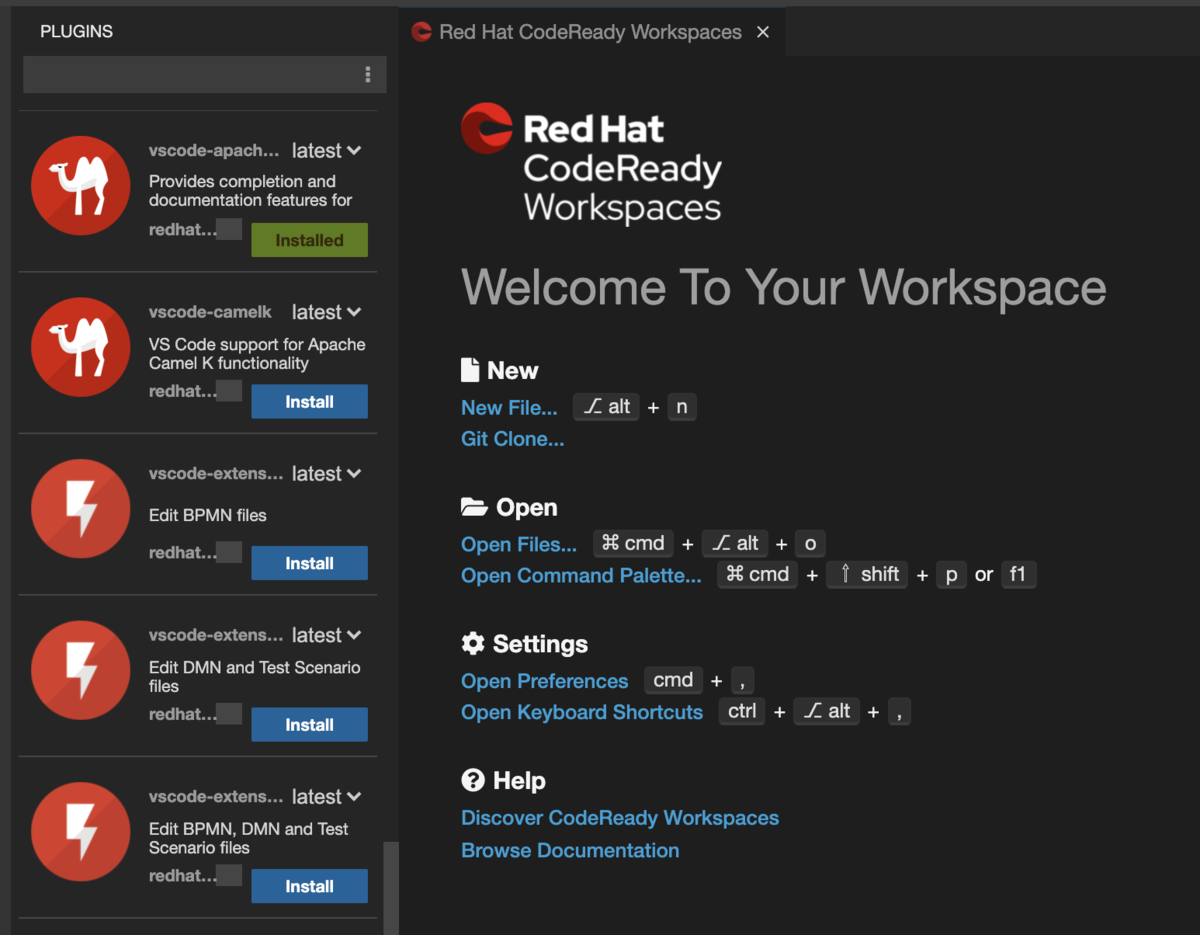Click the vscode-apache camel plugin icon
This screenshot has width=1200, height=935.
(80, 186)
